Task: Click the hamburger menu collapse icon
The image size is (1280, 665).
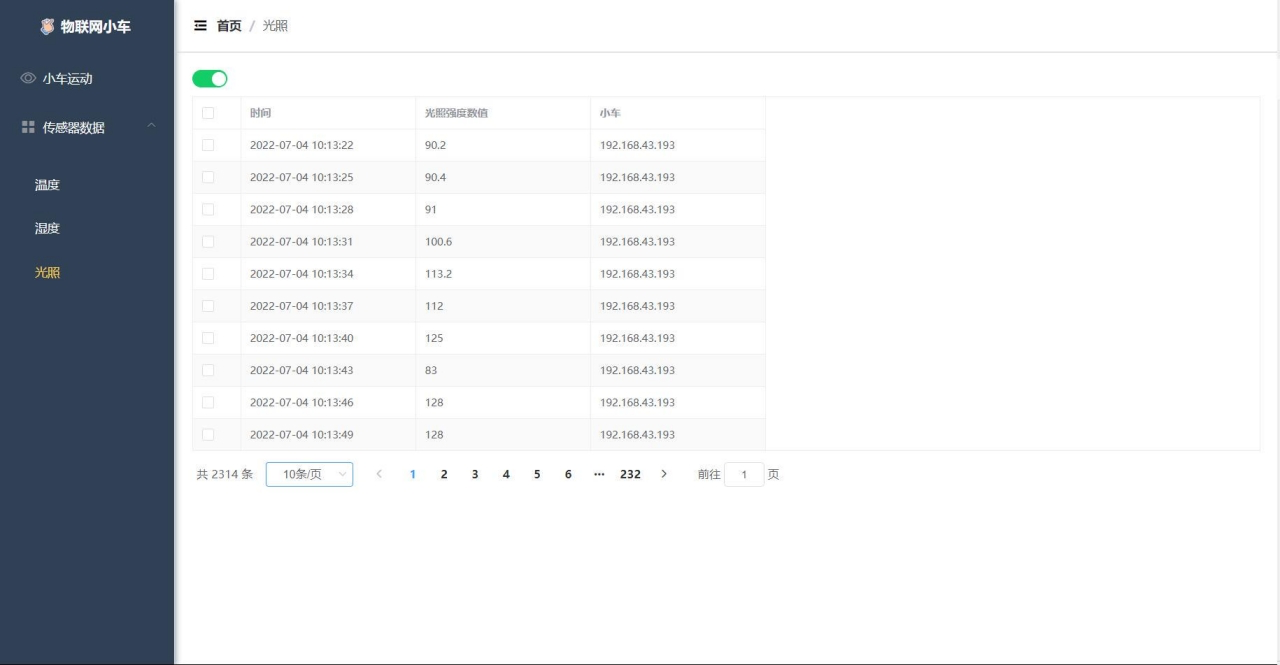Action: click(200, 26)
